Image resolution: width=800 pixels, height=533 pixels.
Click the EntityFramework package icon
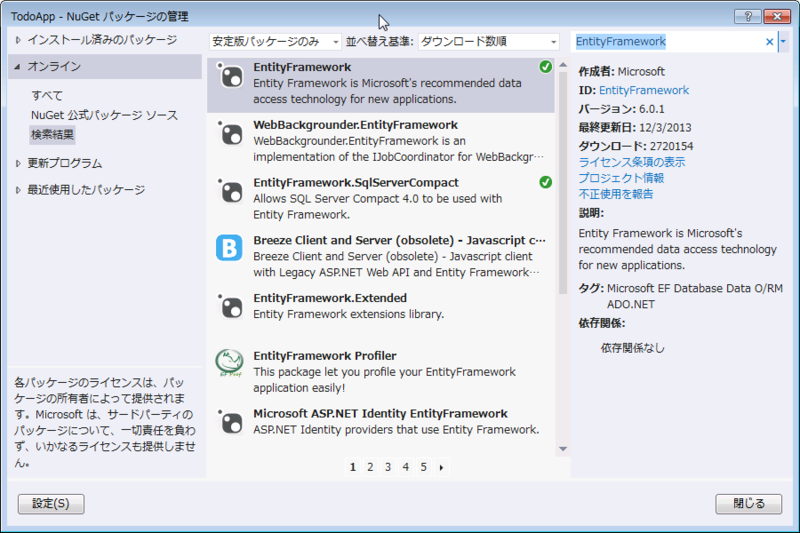230,76
